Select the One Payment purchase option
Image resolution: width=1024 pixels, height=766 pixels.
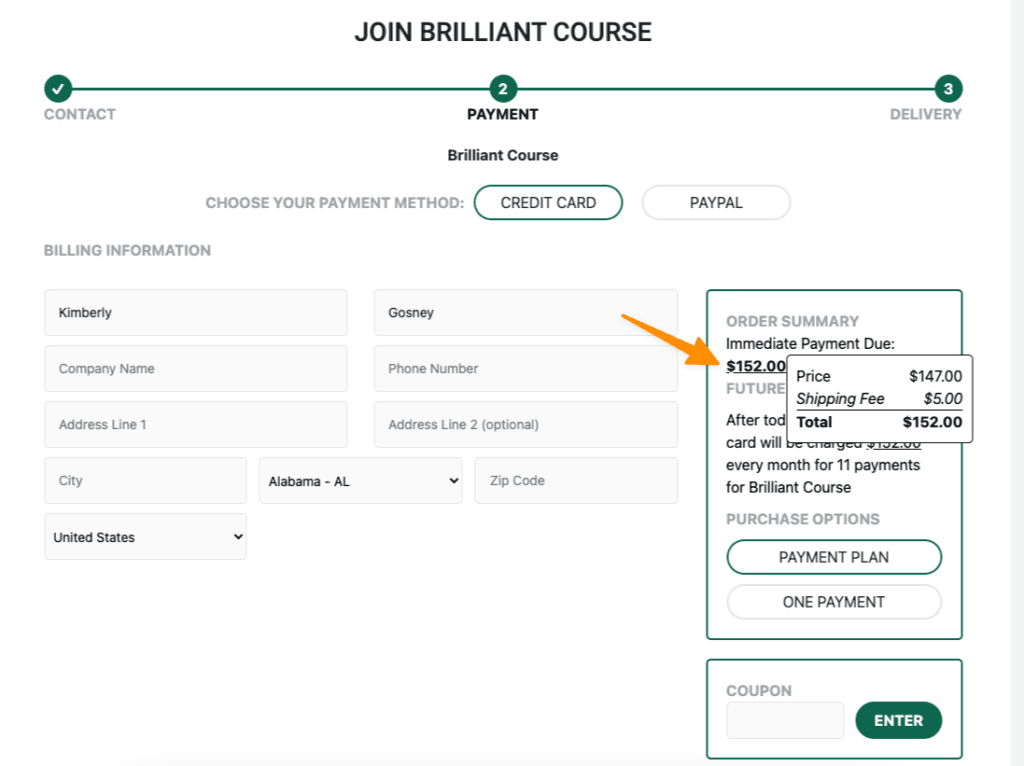(833, 602)
